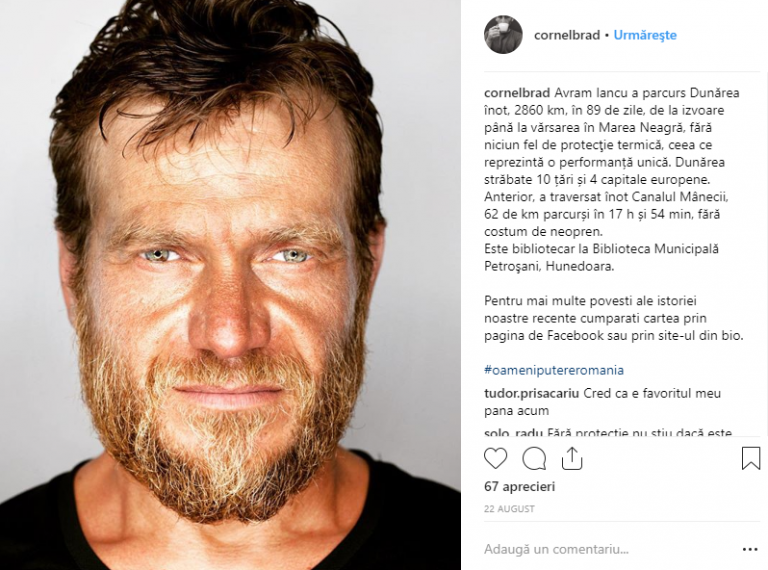Image resolution: width=768 pixels, height=570 pixels.
Task: Click cornelbrad profile avatar
Action: click(503, 35)
